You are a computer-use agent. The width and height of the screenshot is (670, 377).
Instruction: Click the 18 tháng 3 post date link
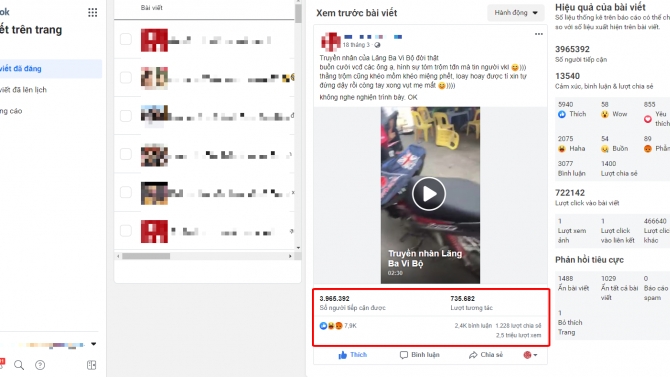point(356,45)
